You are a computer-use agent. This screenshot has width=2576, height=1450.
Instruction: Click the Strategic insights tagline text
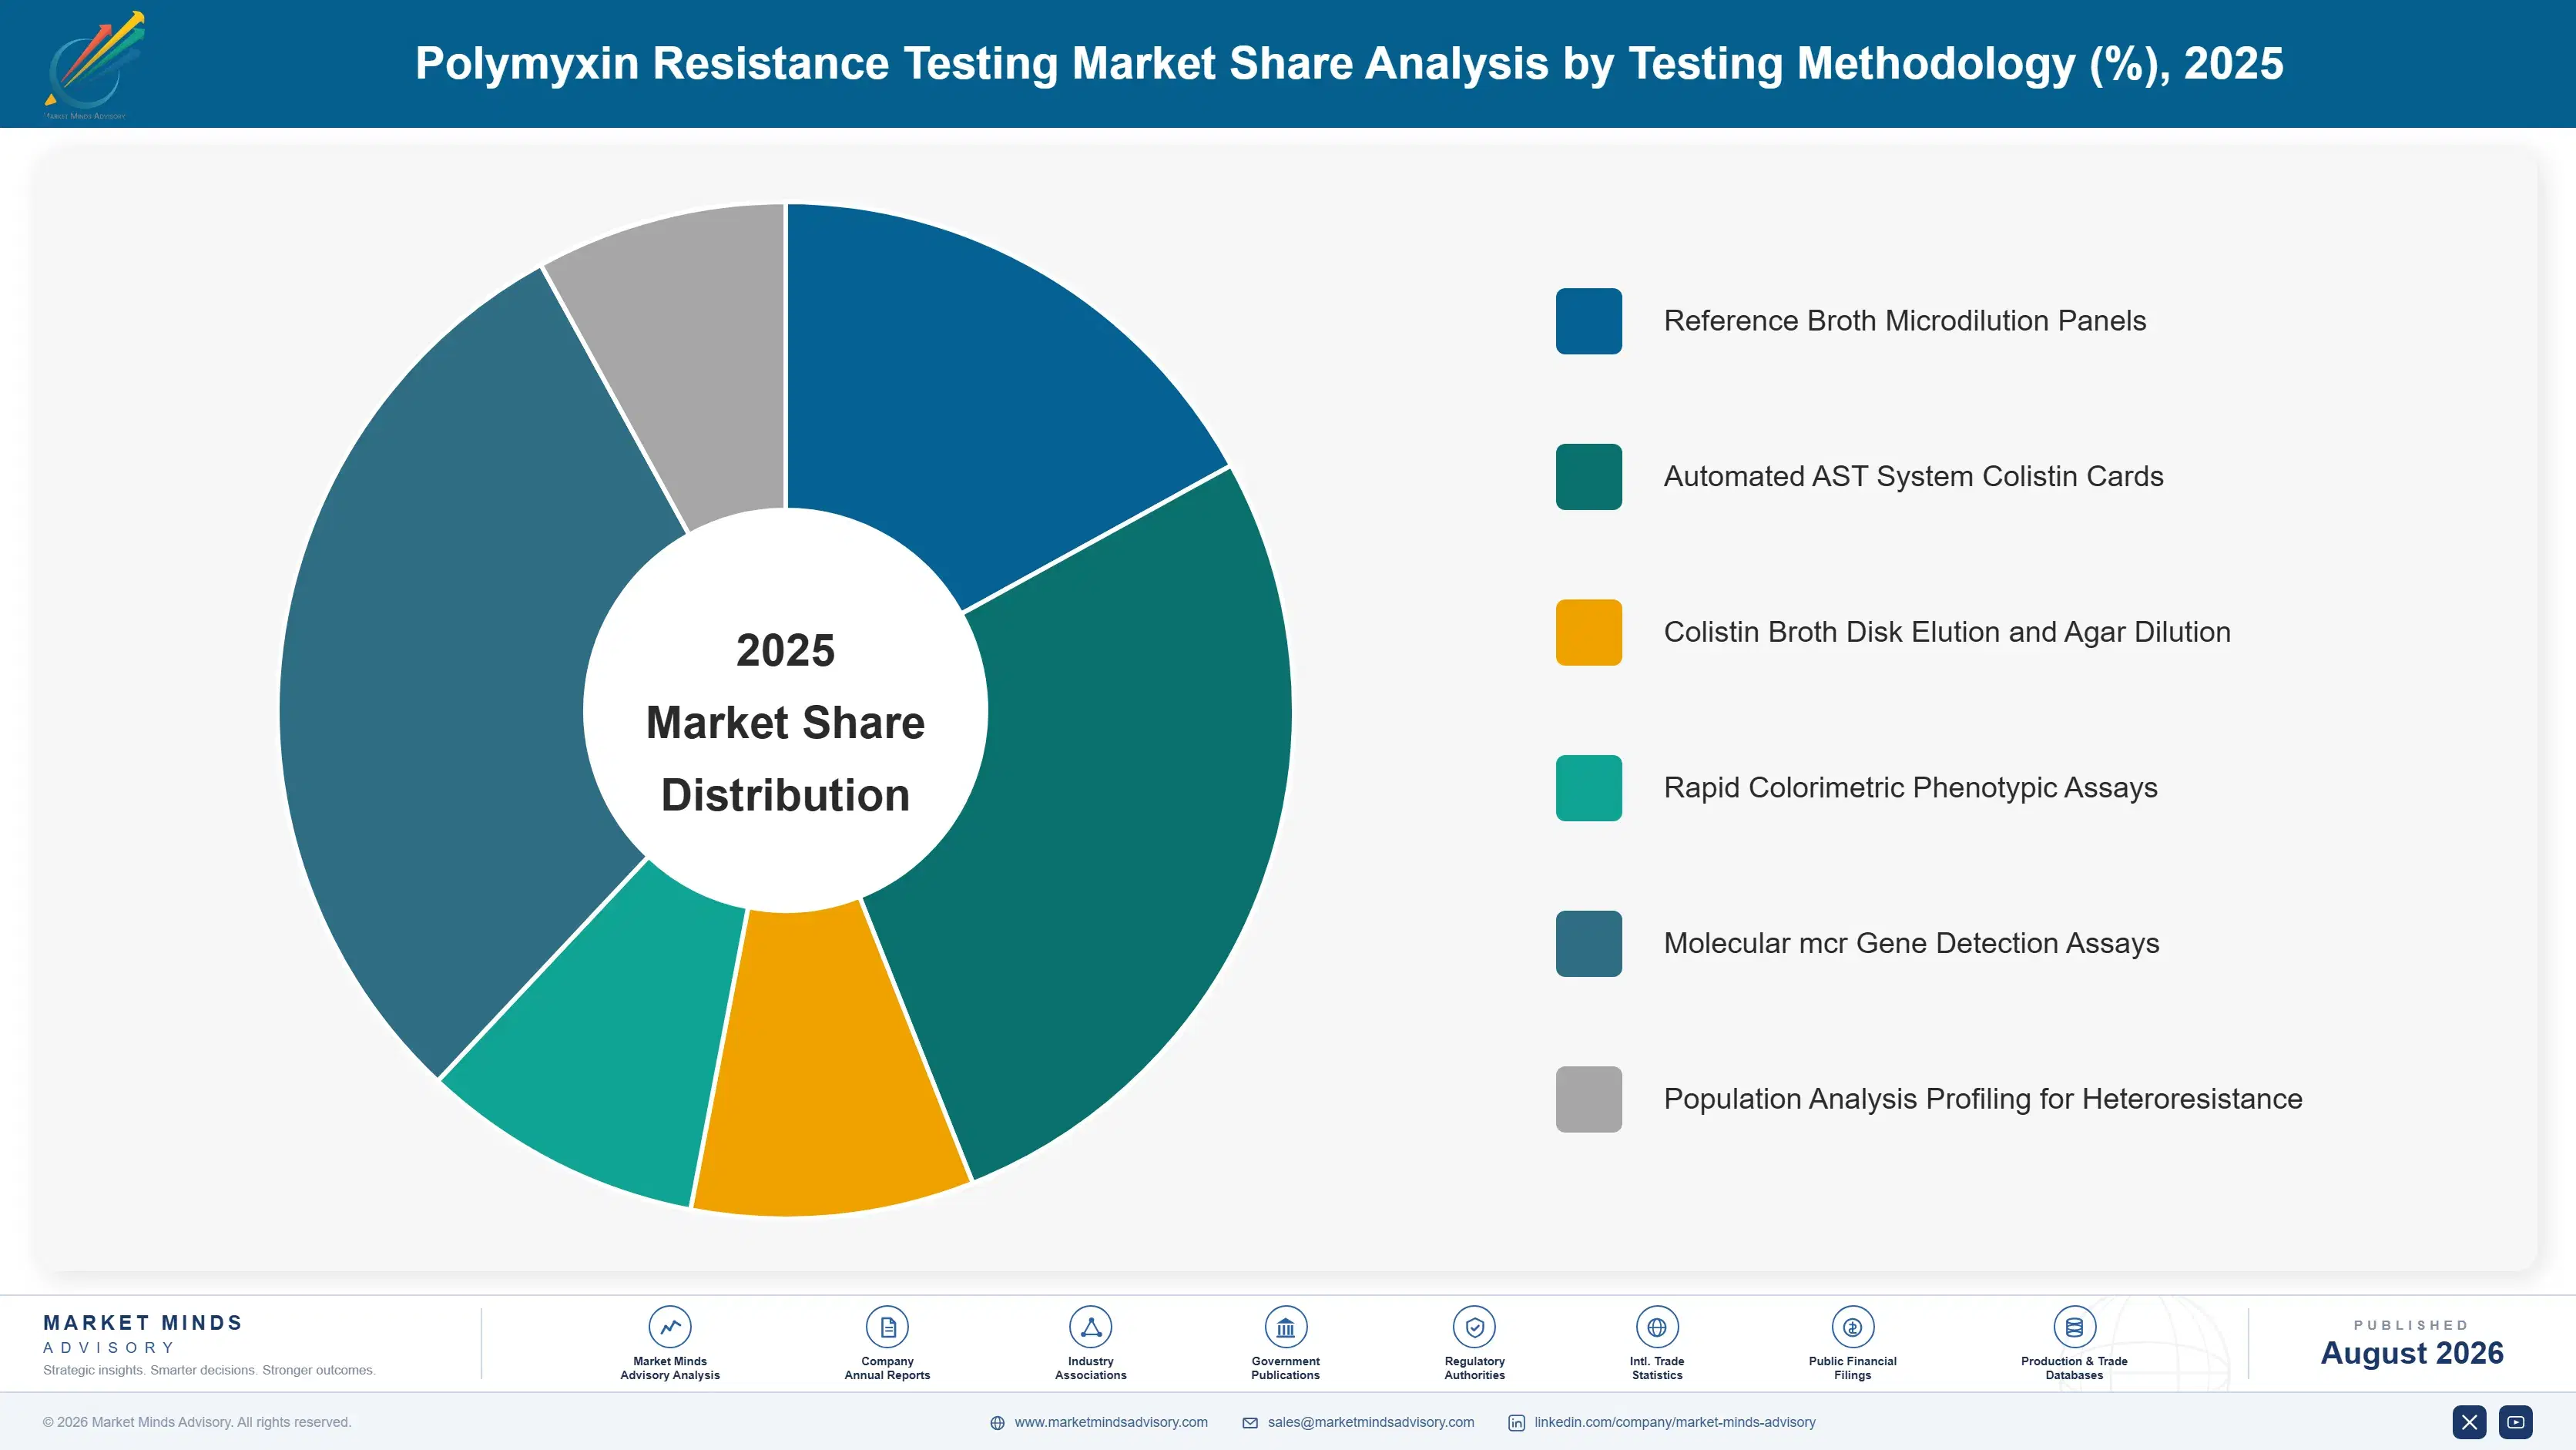click(x=209, y=1370)
